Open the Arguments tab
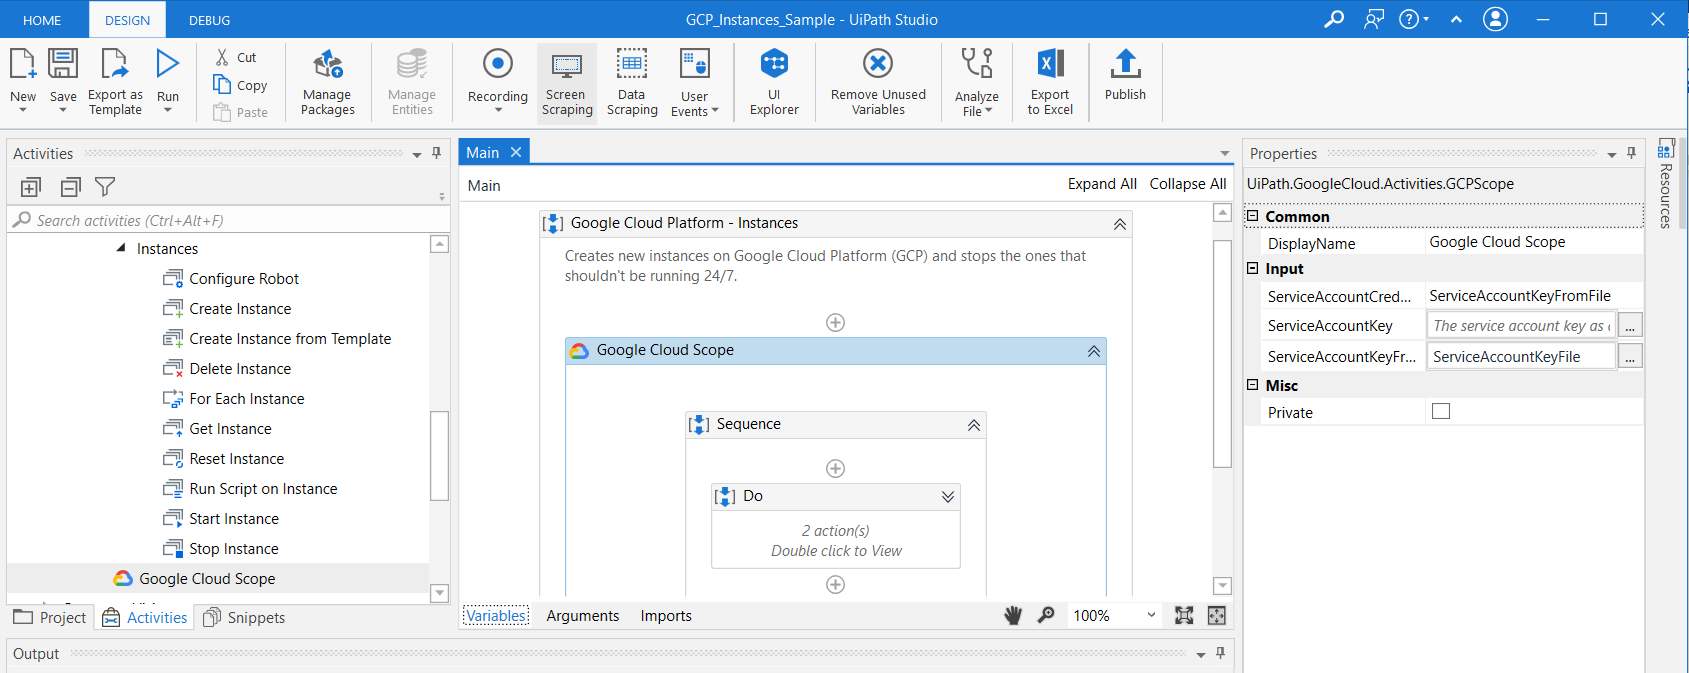This screenshot has width=1689, height=673. pyautogui.click(x=583, y=616)
